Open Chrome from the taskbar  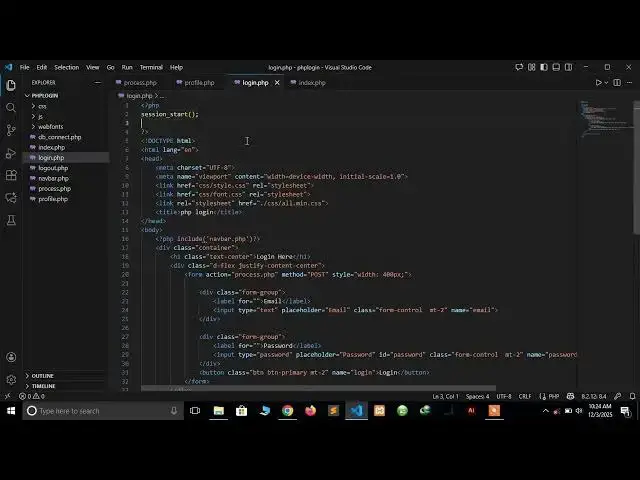coord(287,411)
